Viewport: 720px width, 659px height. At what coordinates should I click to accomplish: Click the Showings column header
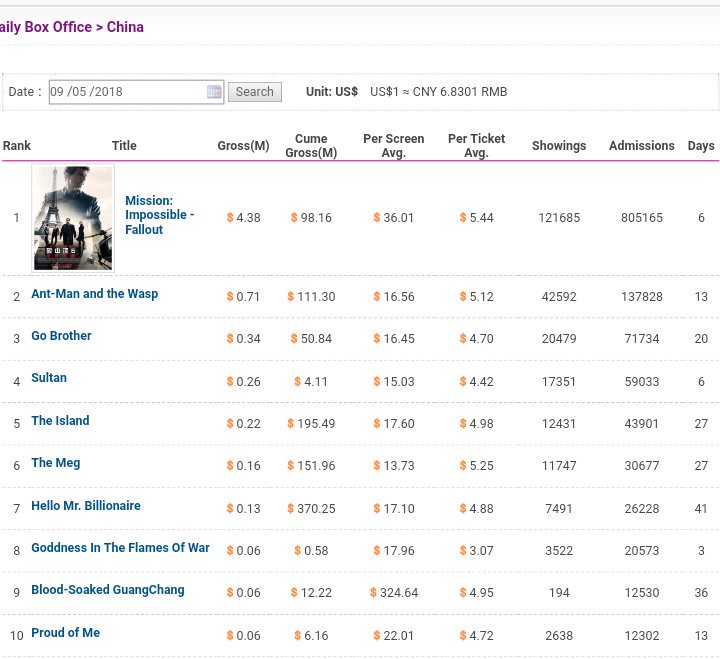559,146
